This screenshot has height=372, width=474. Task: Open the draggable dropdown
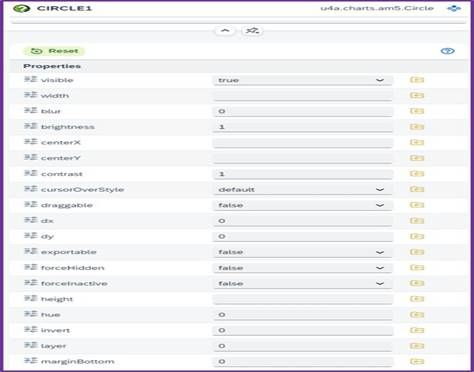[303, 205]
